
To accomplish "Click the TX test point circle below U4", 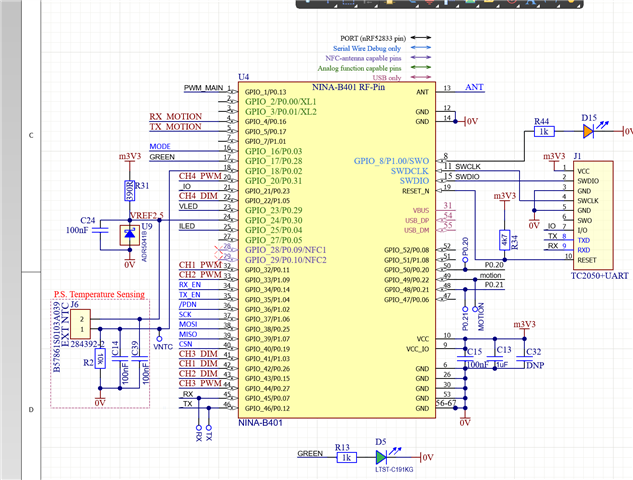I will click(209, 428).
